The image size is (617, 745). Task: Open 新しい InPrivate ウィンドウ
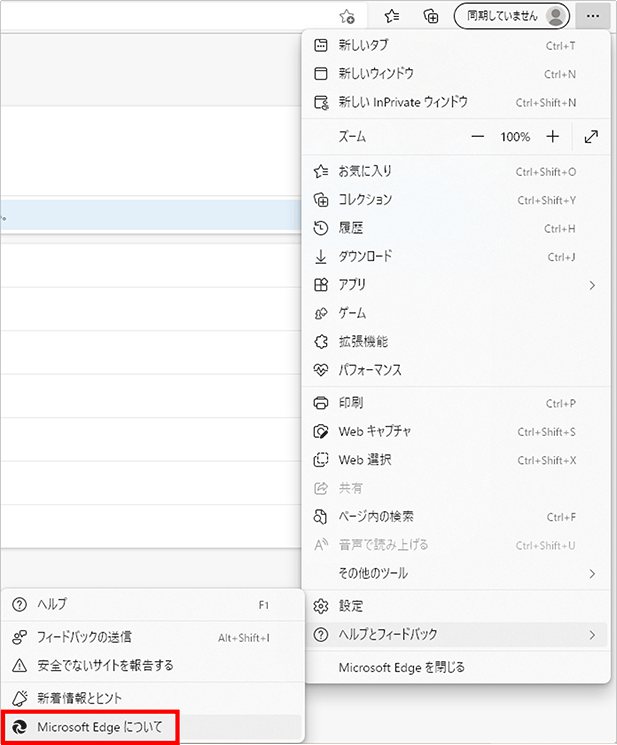pyautogui.click(x=456, y=102)
